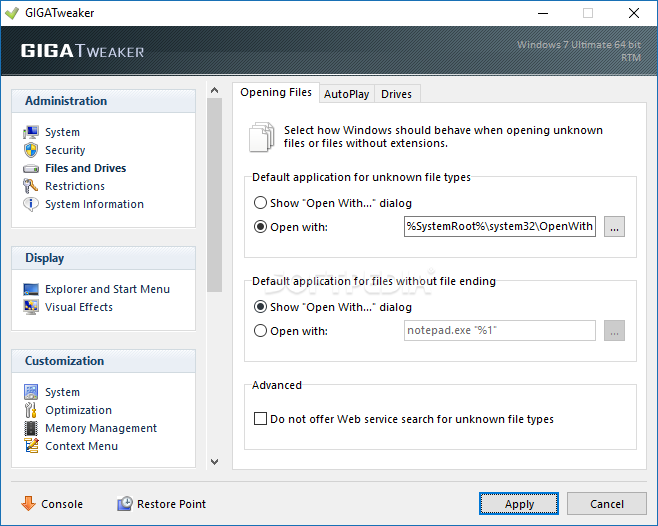Click the Customization panel header
The image size is (658, 526).
tap(104, 361)
